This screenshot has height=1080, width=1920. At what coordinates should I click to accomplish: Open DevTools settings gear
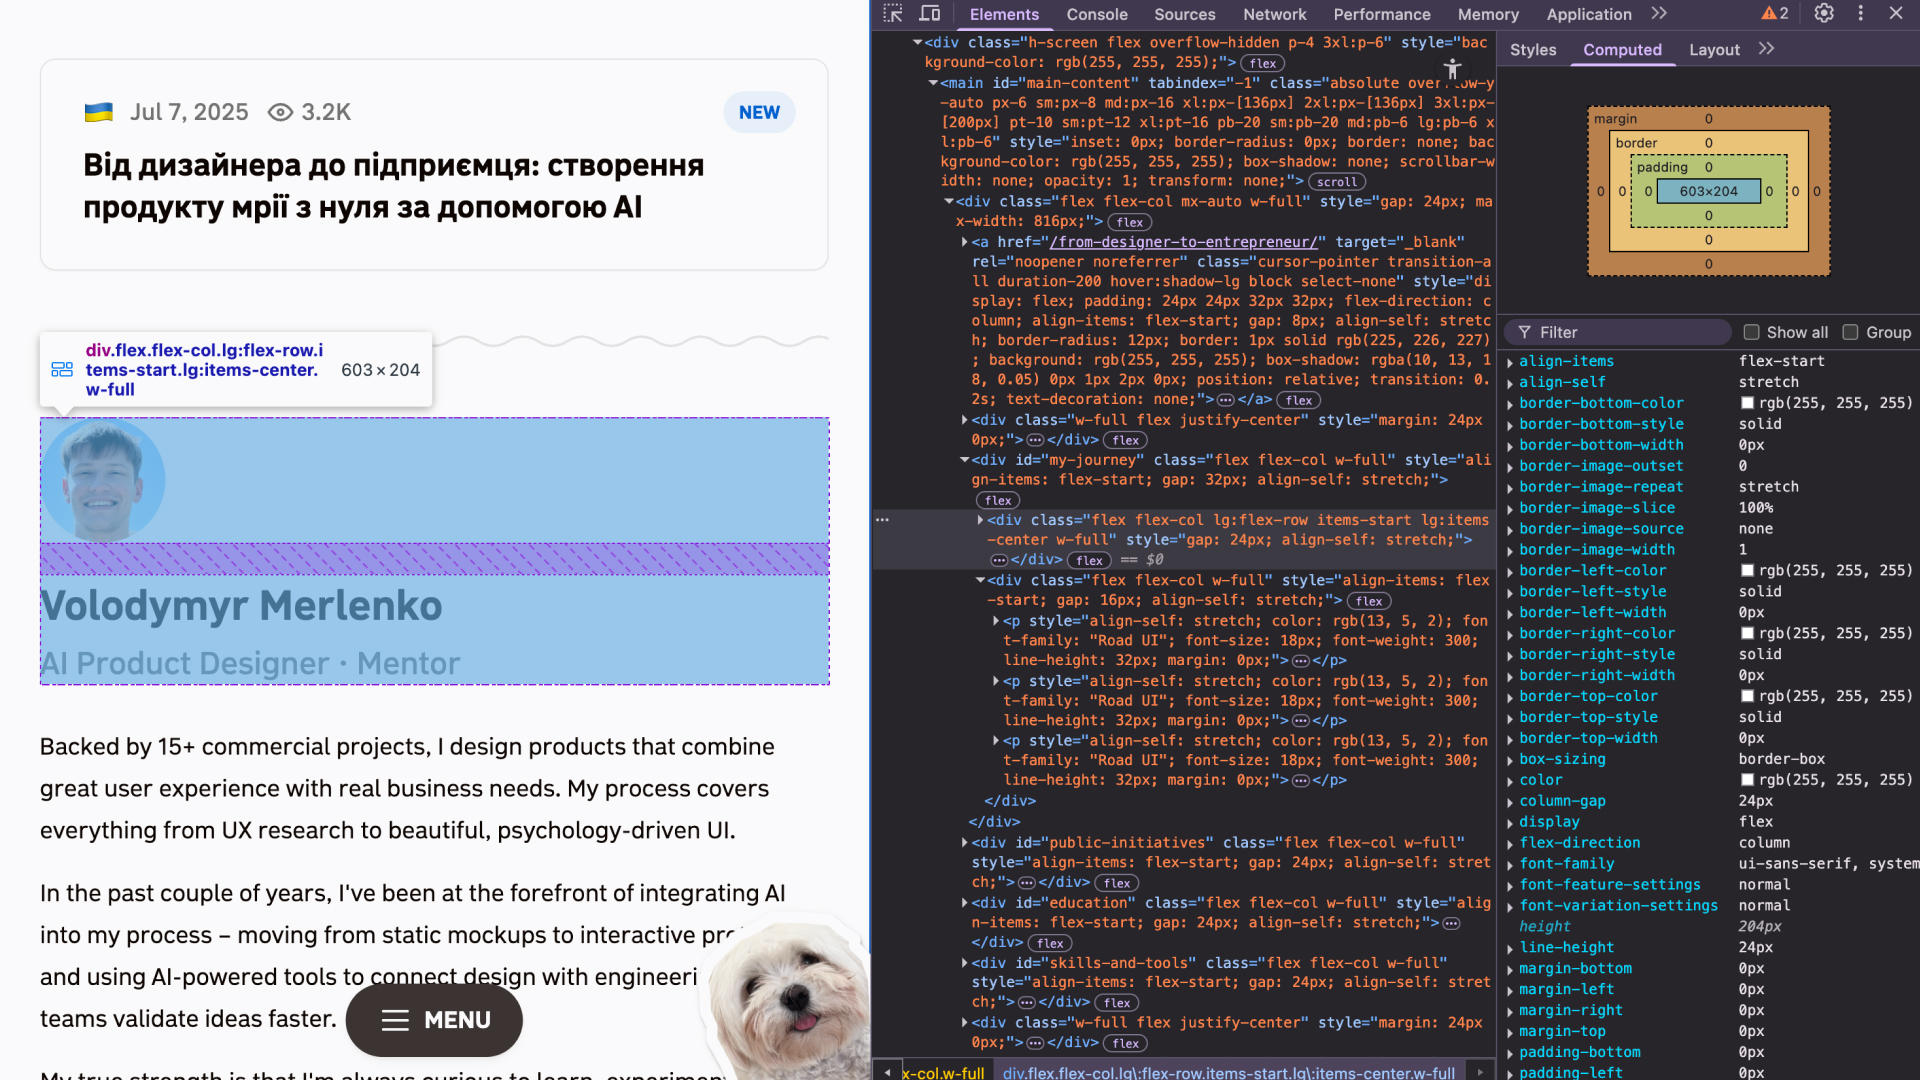1824,14
